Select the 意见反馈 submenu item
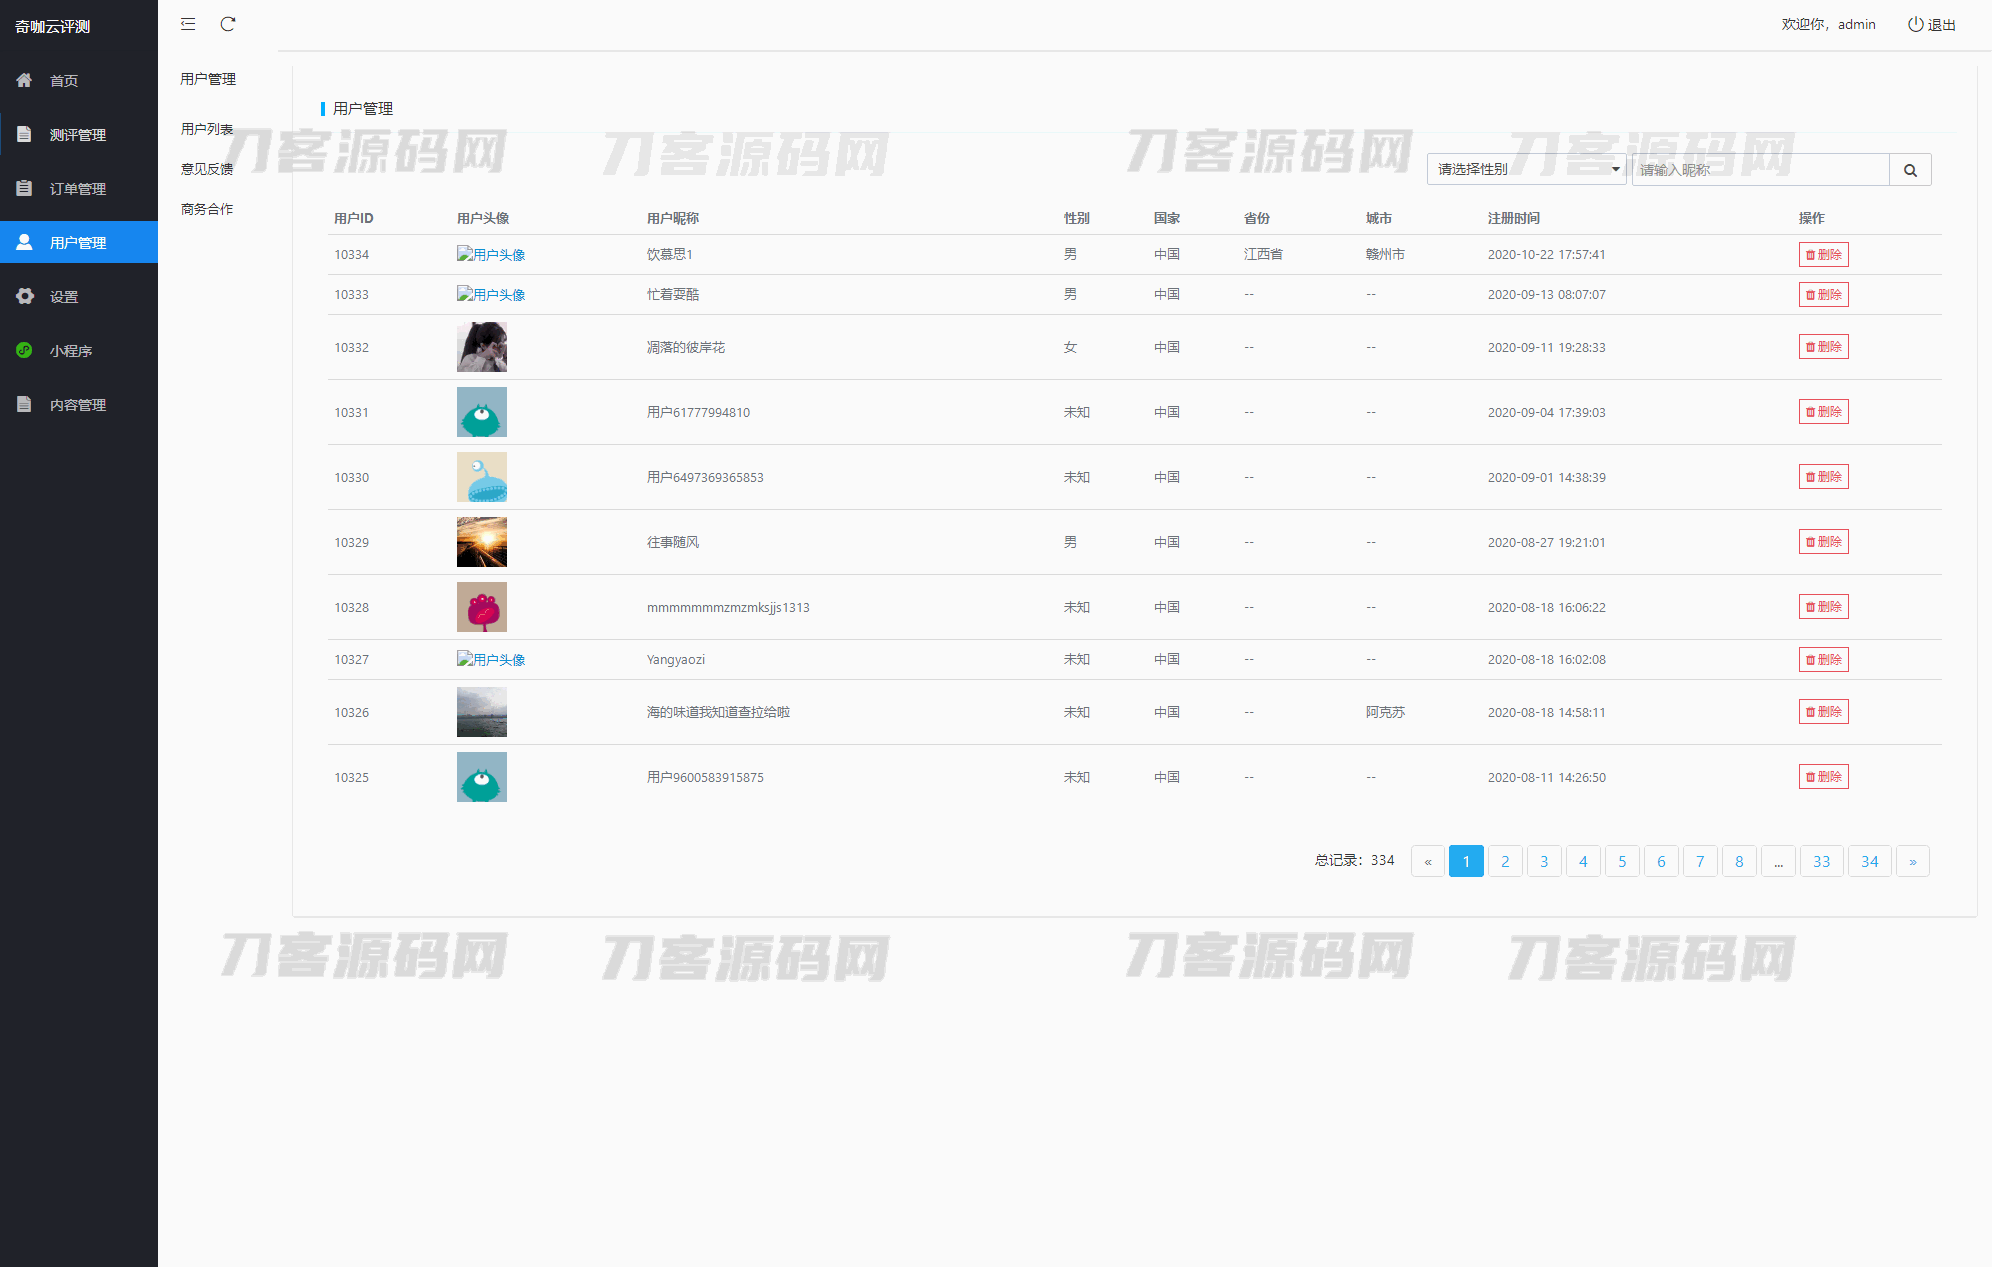This screenshot has width=1992, height=1267. point(207,169)
